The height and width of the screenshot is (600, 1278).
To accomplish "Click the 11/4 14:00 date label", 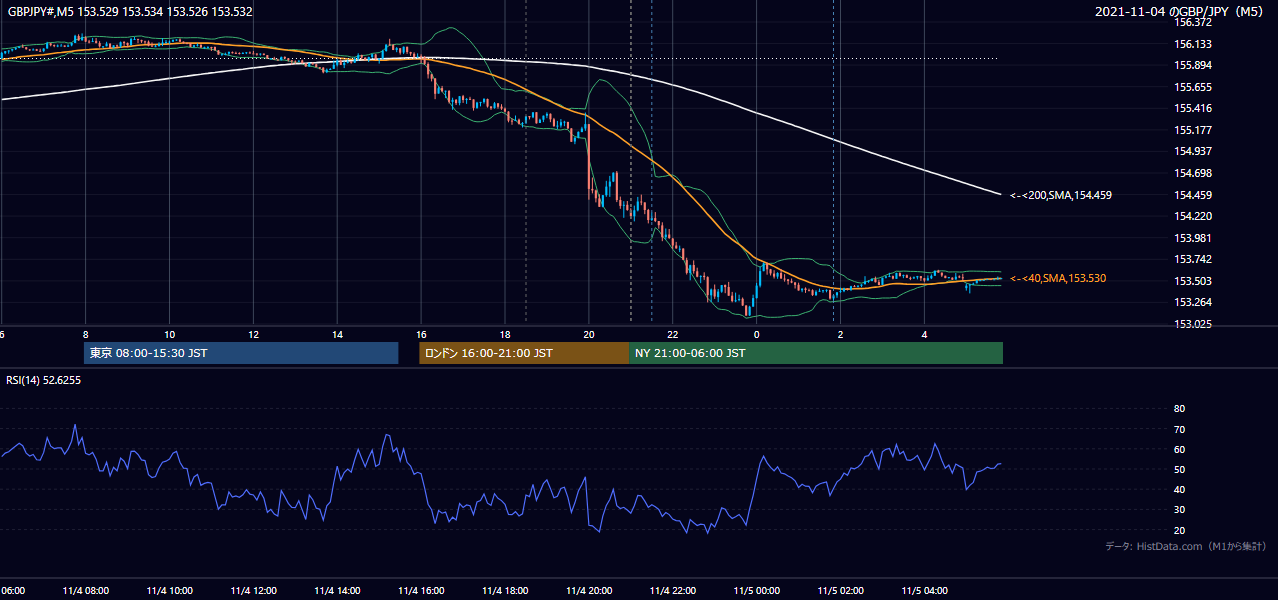I will pyautogui.click(x=338, y=591).
